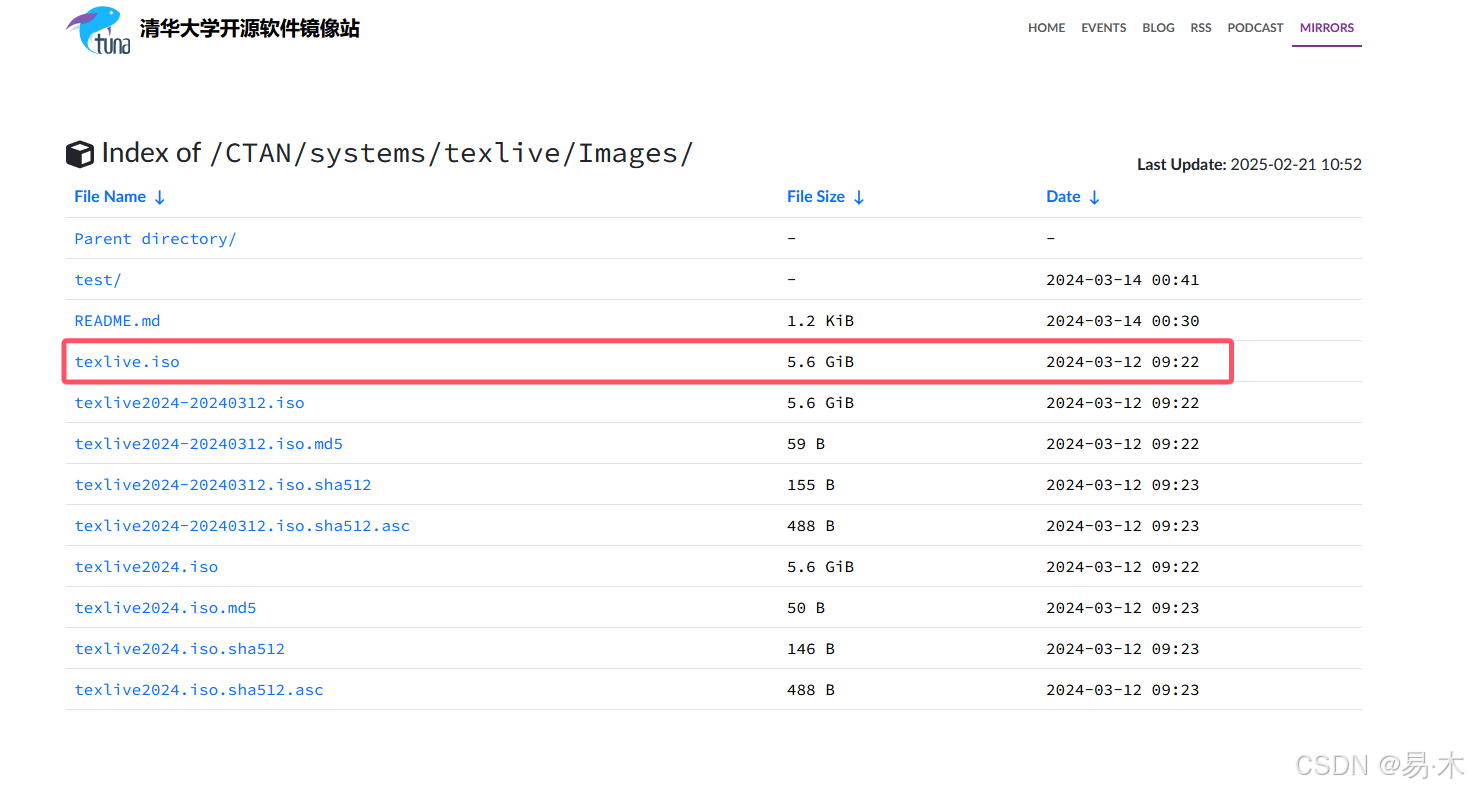Click the sort arrow next to File Name
Screen dimensions: 1469x791
coord(160,197)
